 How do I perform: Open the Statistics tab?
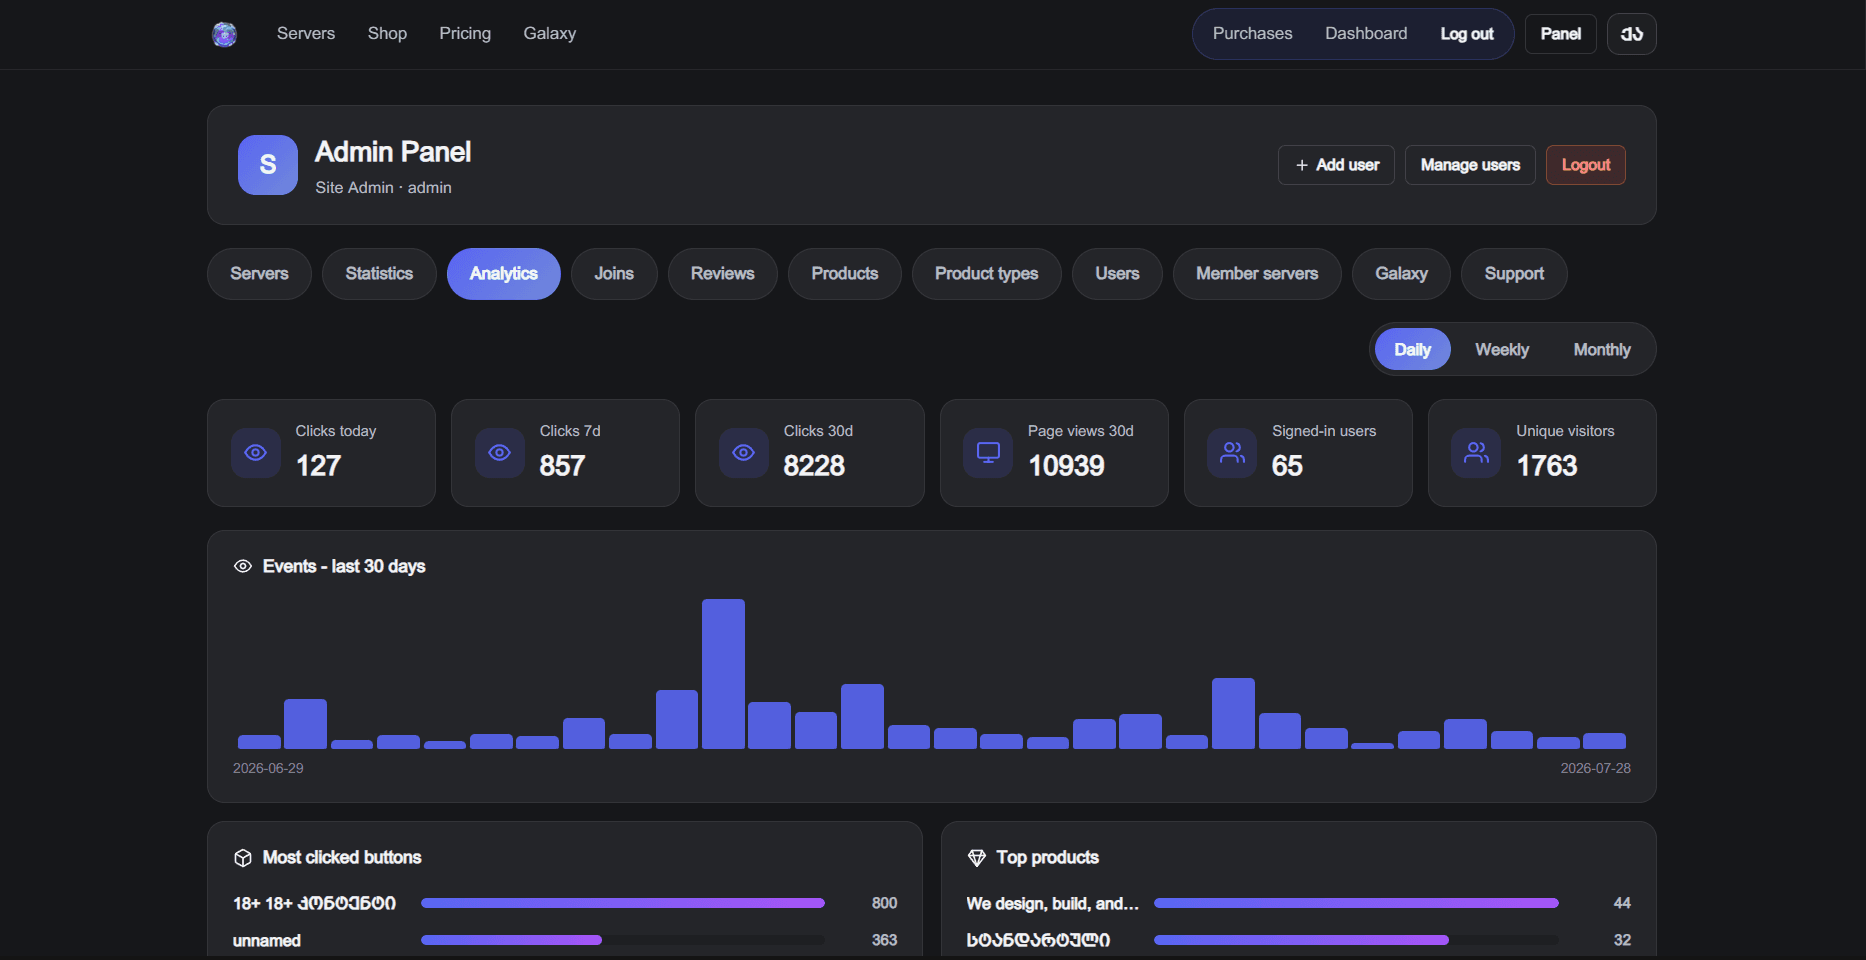tap(379, 274)
